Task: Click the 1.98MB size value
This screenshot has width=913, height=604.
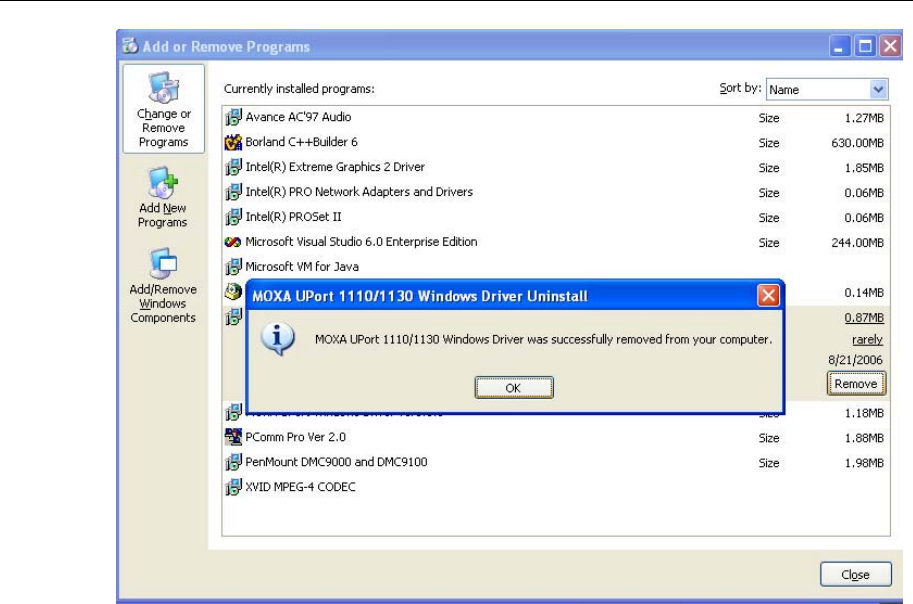Action: pyautogui.click(x=864, y=463)
